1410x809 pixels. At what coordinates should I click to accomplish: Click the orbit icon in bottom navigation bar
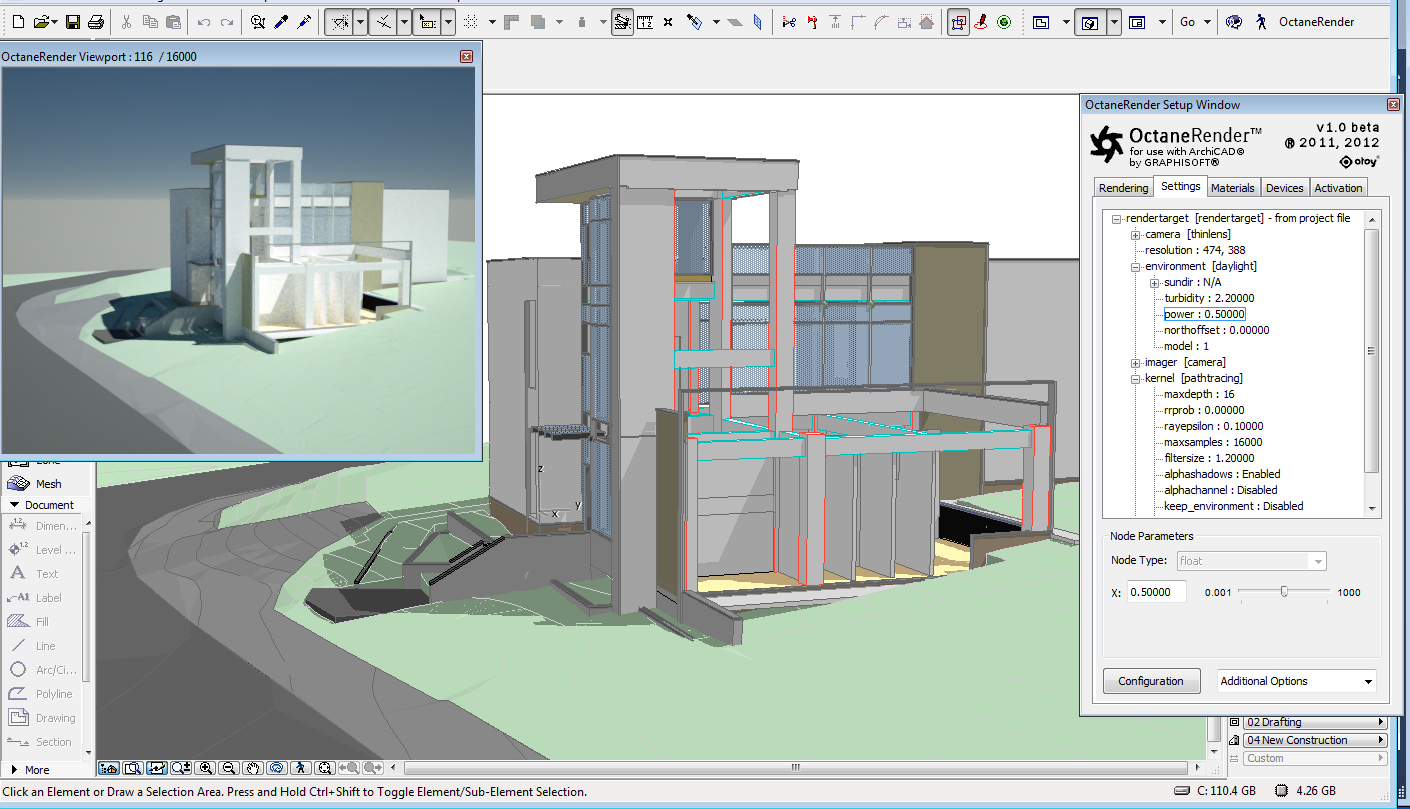pos(276,768)
